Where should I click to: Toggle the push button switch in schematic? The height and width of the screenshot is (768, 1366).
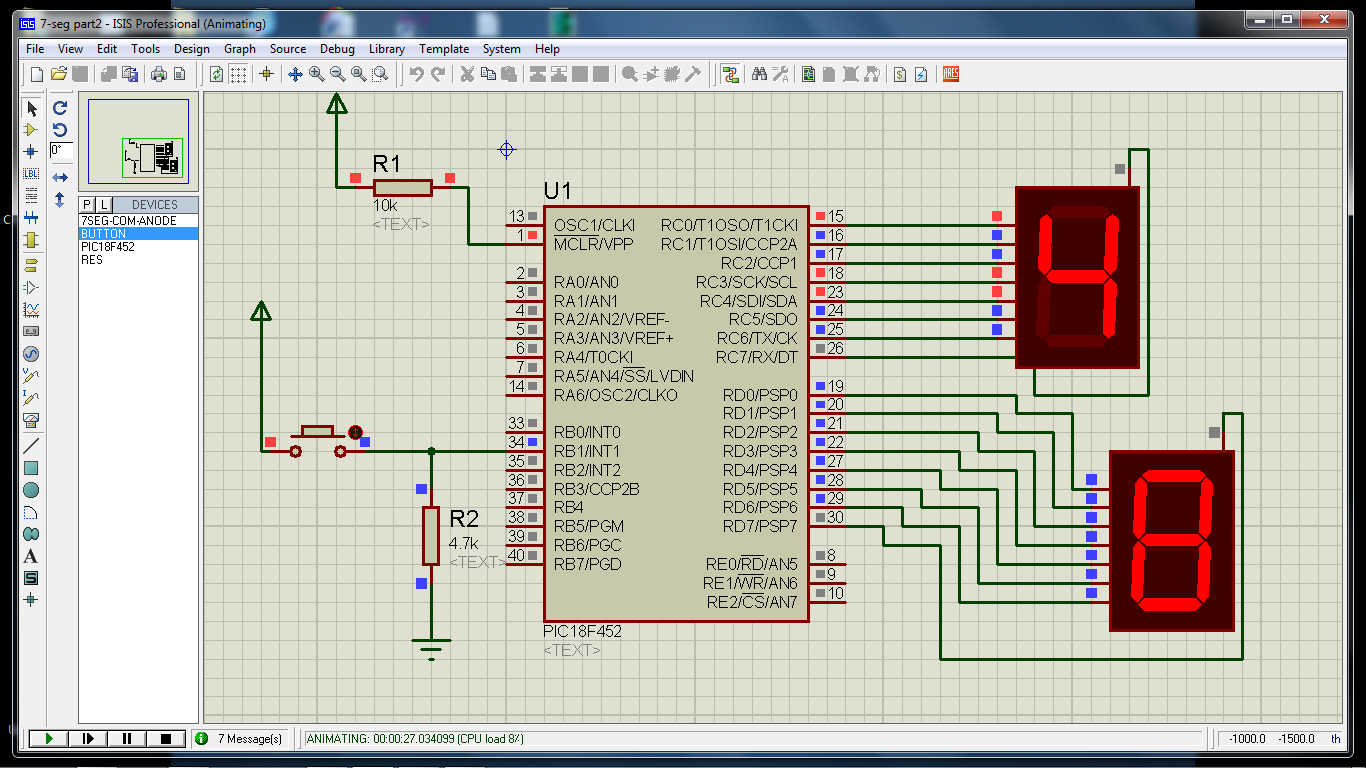click(319, 441)
